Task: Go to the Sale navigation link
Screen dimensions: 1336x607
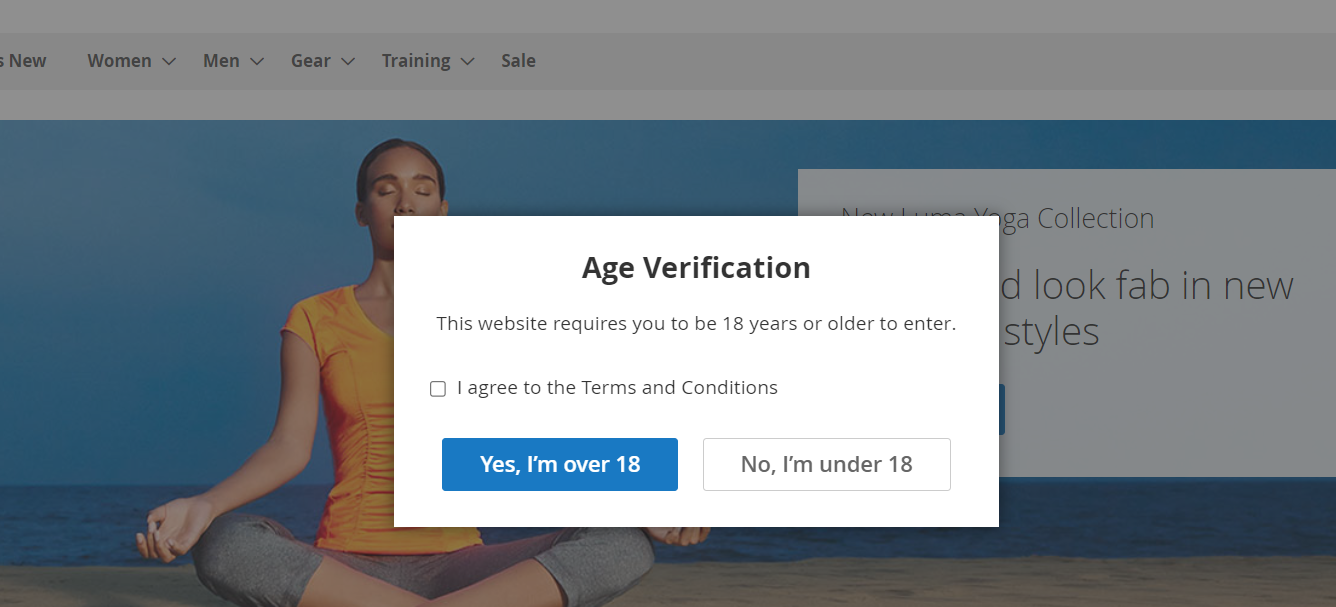Action: [x=518, y=61]
